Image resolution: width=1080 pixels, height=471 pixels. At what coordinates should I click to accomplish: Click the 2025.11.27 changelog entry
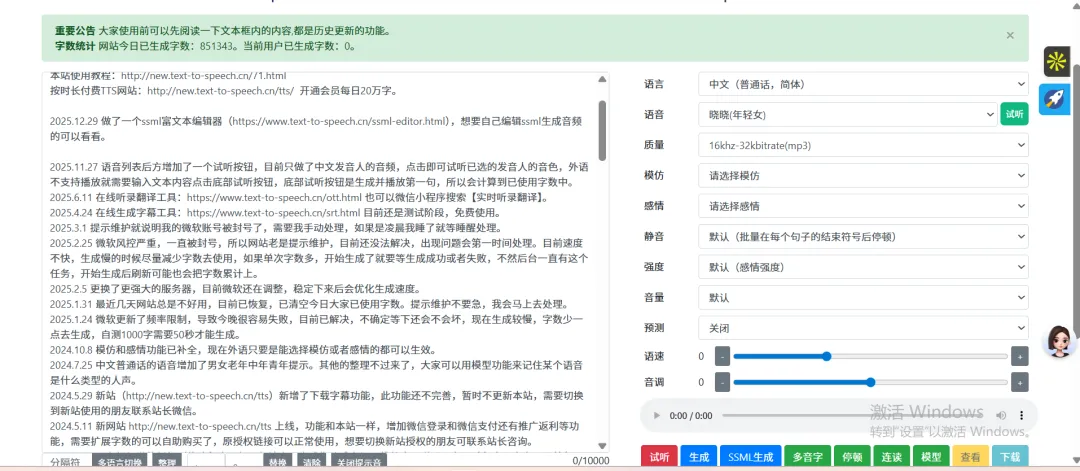tap(319, 174)
